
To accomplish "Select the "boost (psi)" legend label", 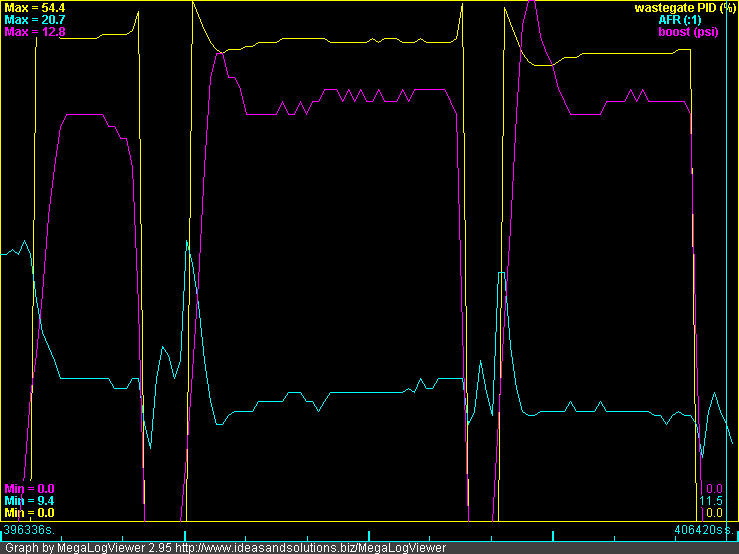I will (688, 32).
